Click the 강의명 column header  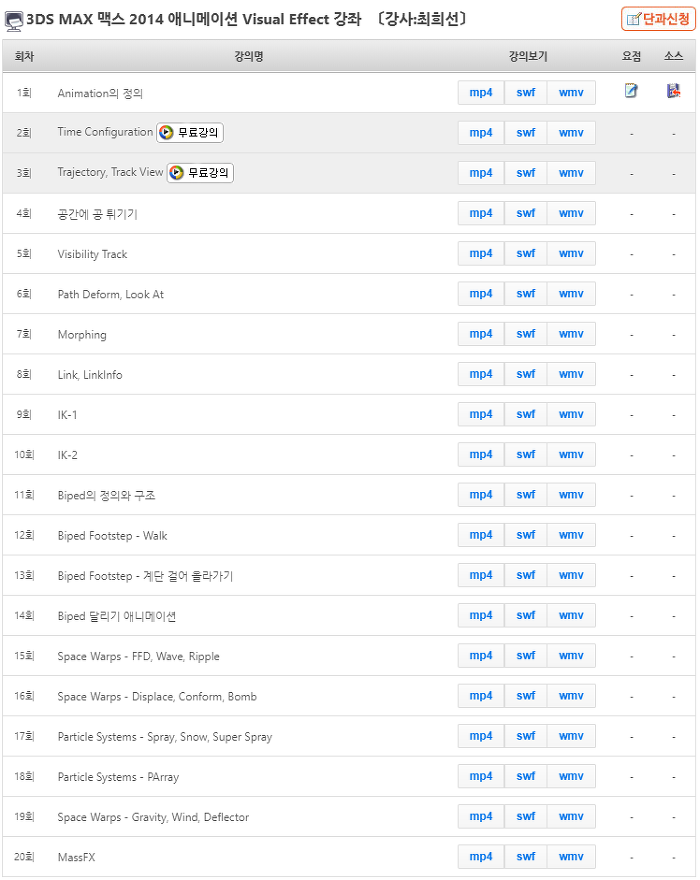(x=249, y=56)
